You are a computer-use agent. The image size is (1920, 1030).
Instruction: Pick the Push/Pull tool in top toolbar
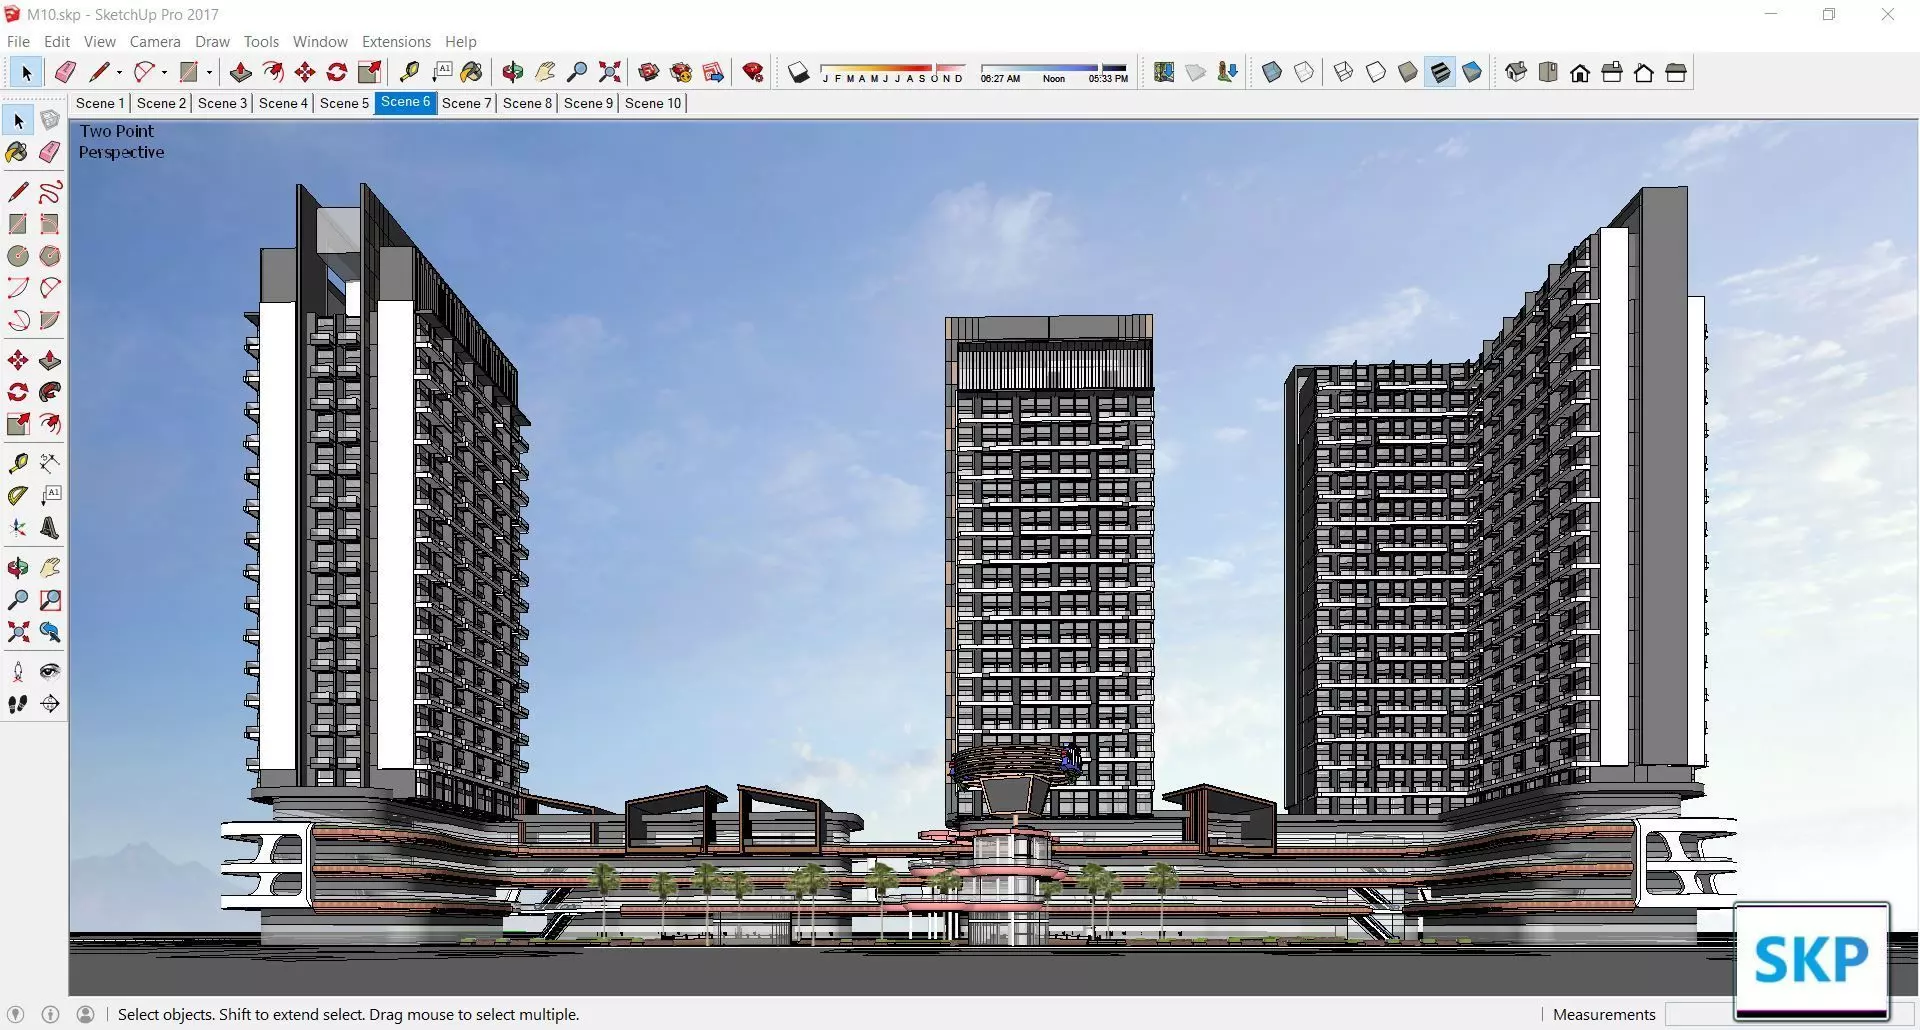[x=241, y=72]
